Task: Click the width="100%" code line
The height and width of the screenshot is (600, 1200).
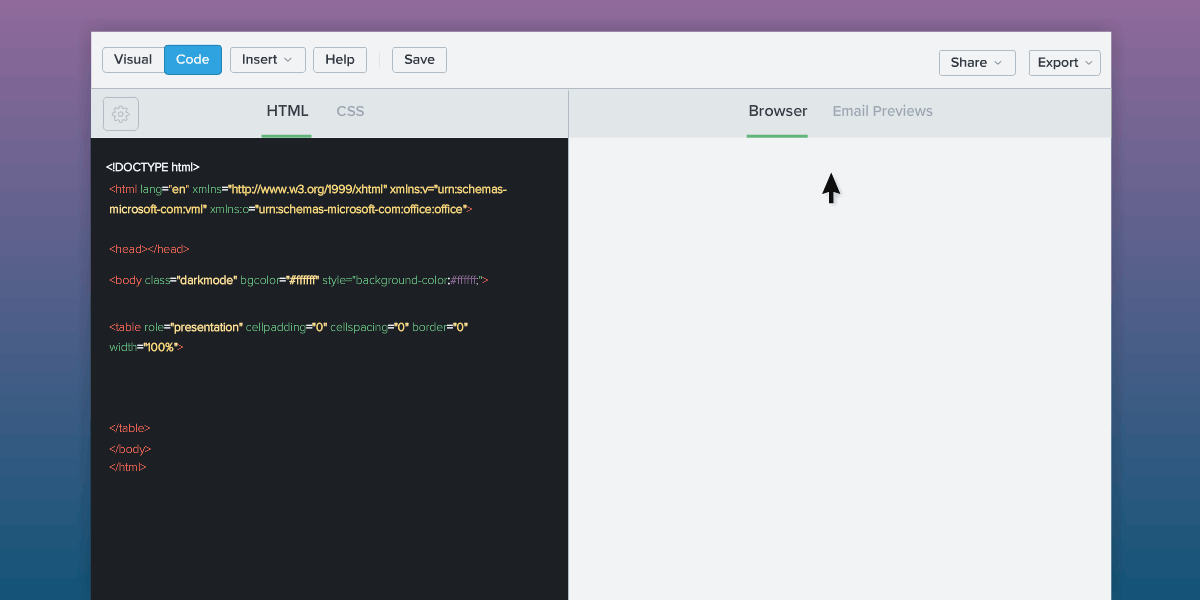Action: tap(146, 347)
